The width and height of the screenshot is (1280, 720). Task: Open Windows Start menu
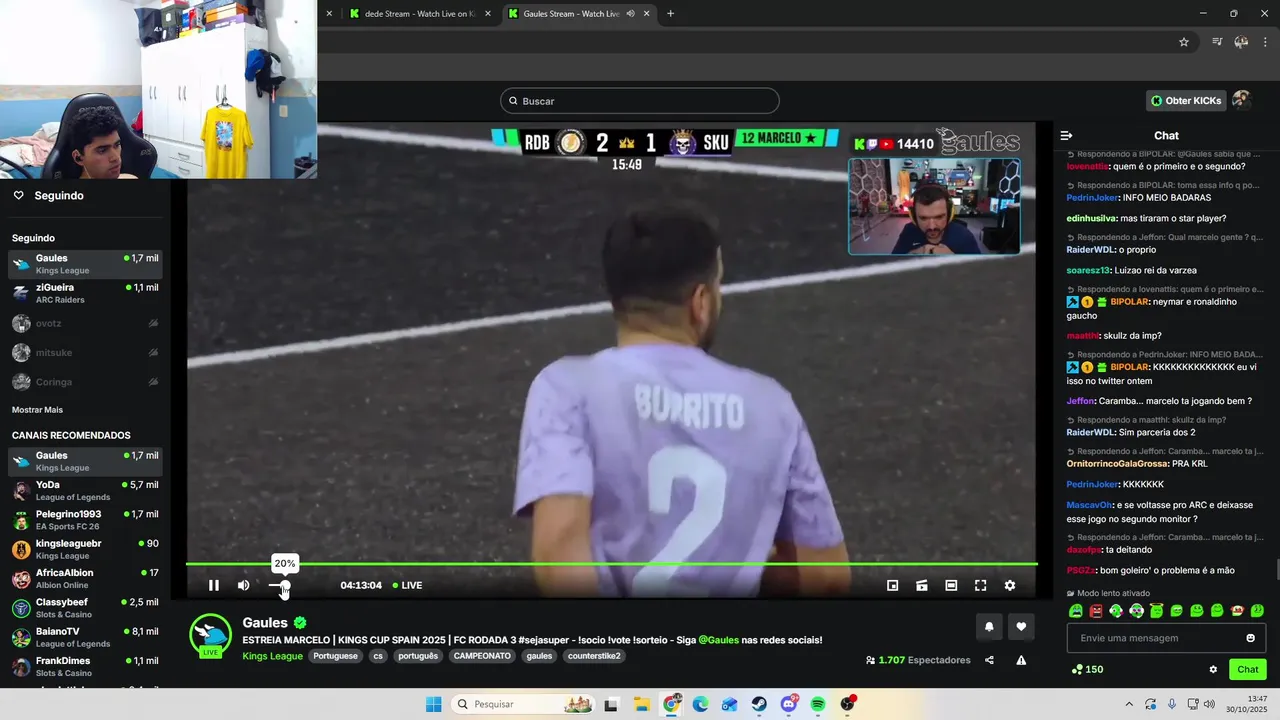pos(433,704)
